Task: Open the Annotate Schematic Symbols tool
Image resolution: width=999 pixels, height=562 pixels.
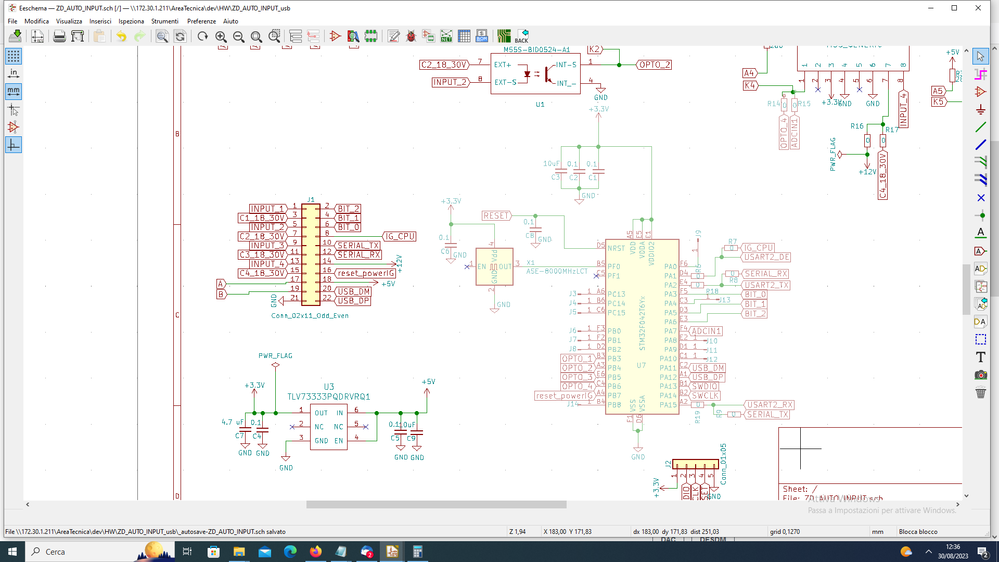Action: 393,37
